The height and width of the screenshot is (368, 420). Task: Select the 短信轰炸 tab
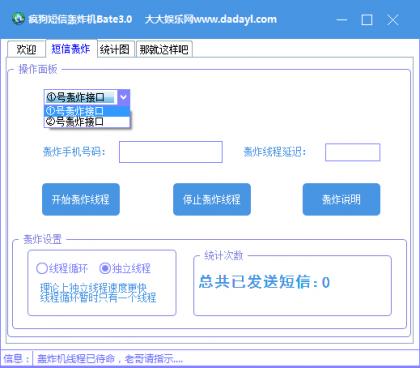coord(71,49)
